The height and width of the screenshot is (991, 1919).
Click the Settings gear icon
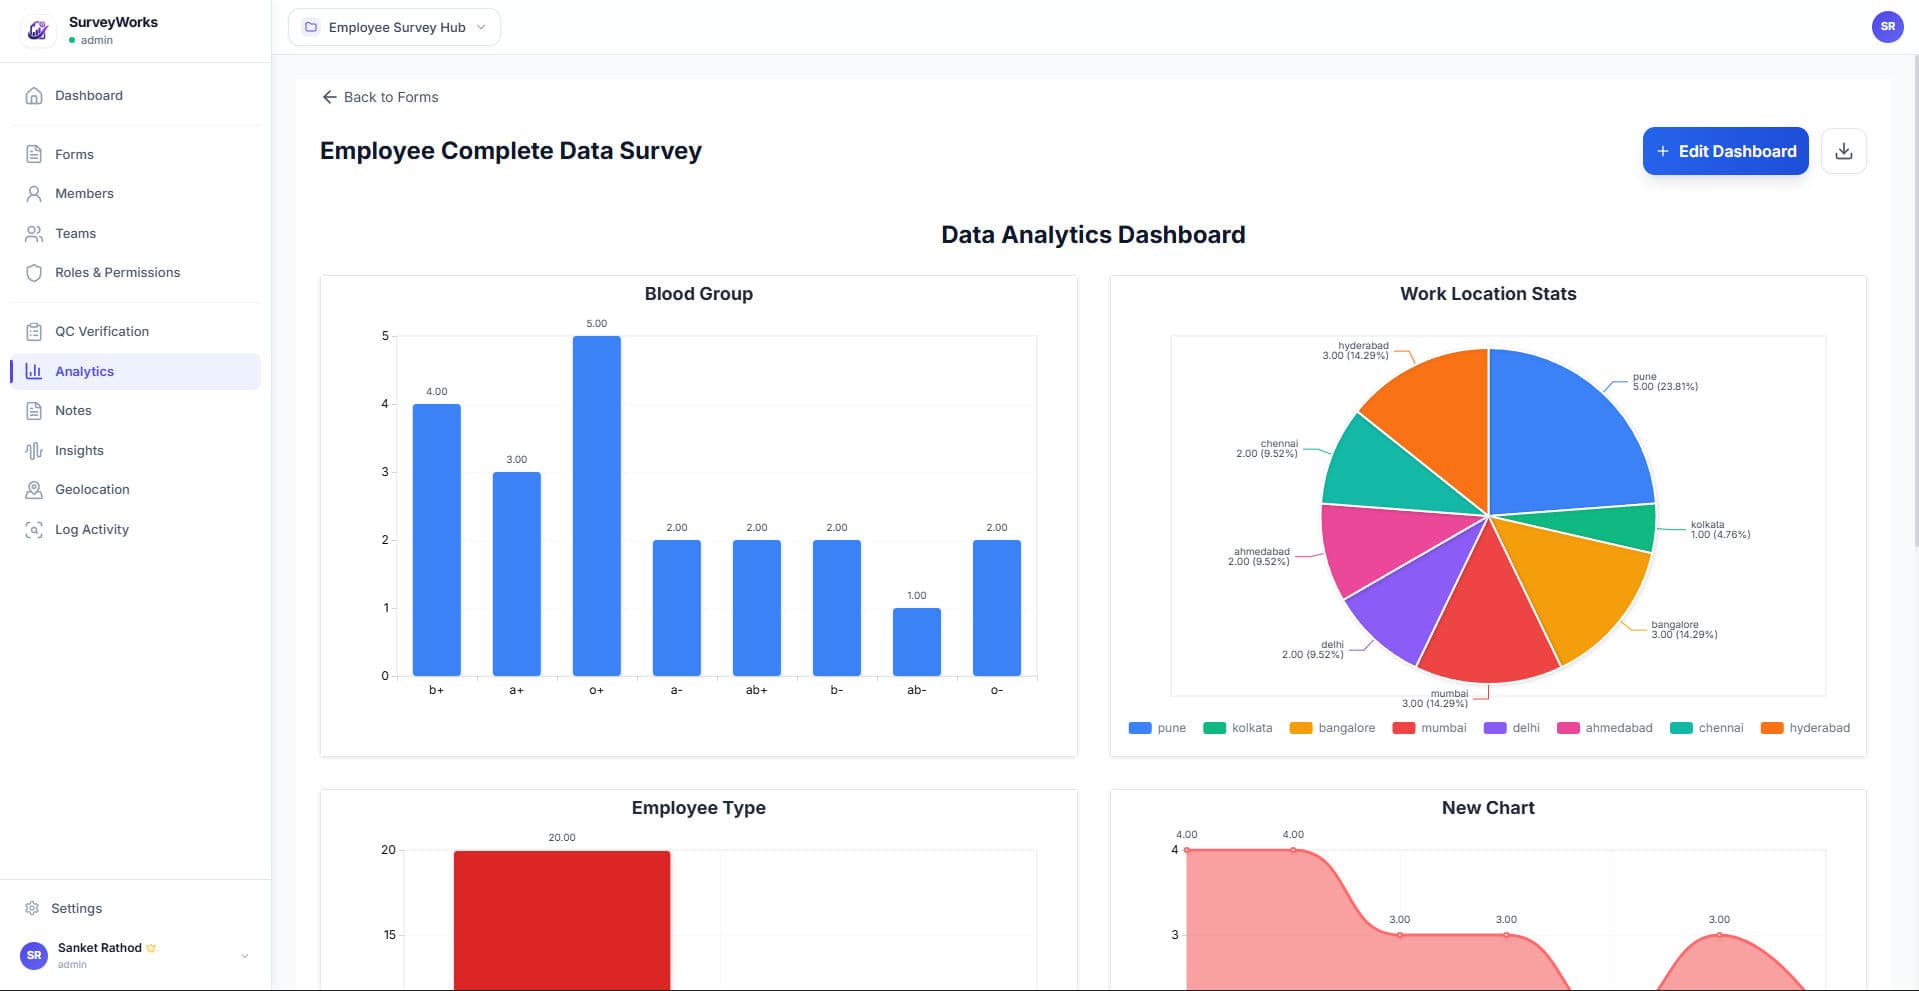[32, 908]
